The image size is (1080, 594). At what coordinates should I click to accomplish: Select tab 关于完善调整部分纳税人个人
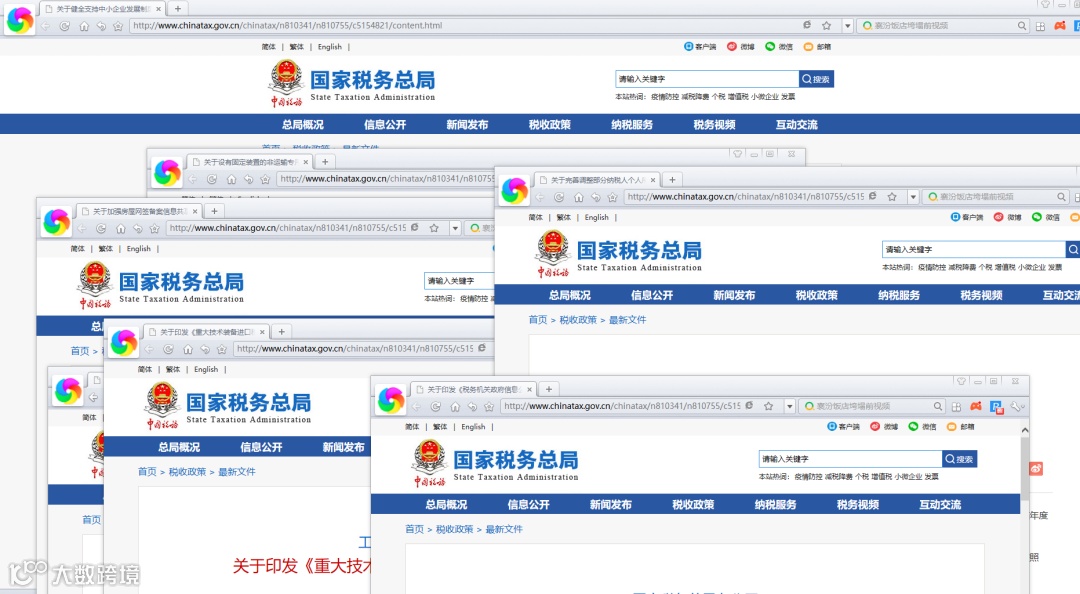coord(597,180)
